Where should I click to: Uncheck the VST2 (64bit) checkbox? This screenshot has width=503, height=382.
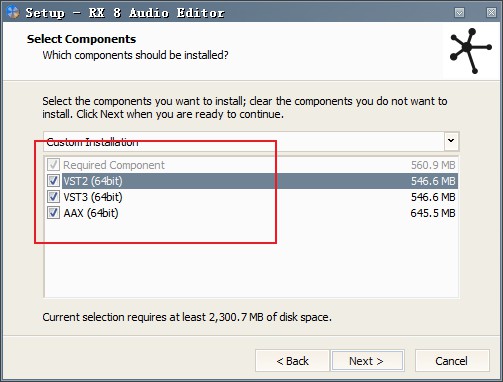(53, 181)
